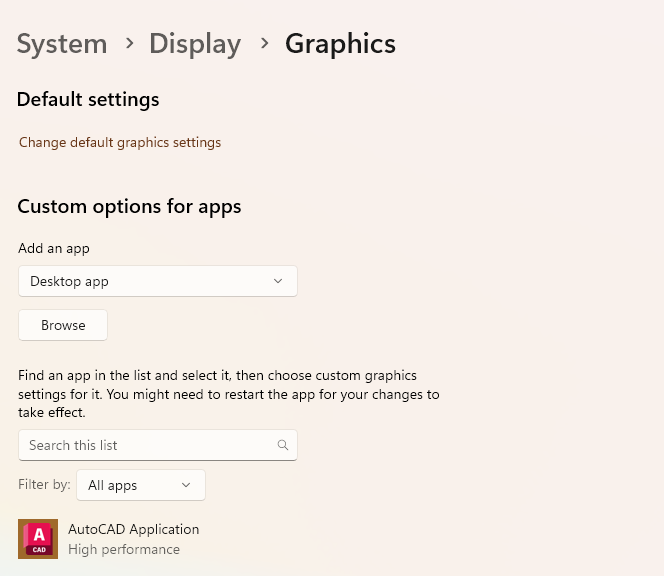The image size is (664, 576).
Task: Go back to System breadcrumb
Action: 62,44
